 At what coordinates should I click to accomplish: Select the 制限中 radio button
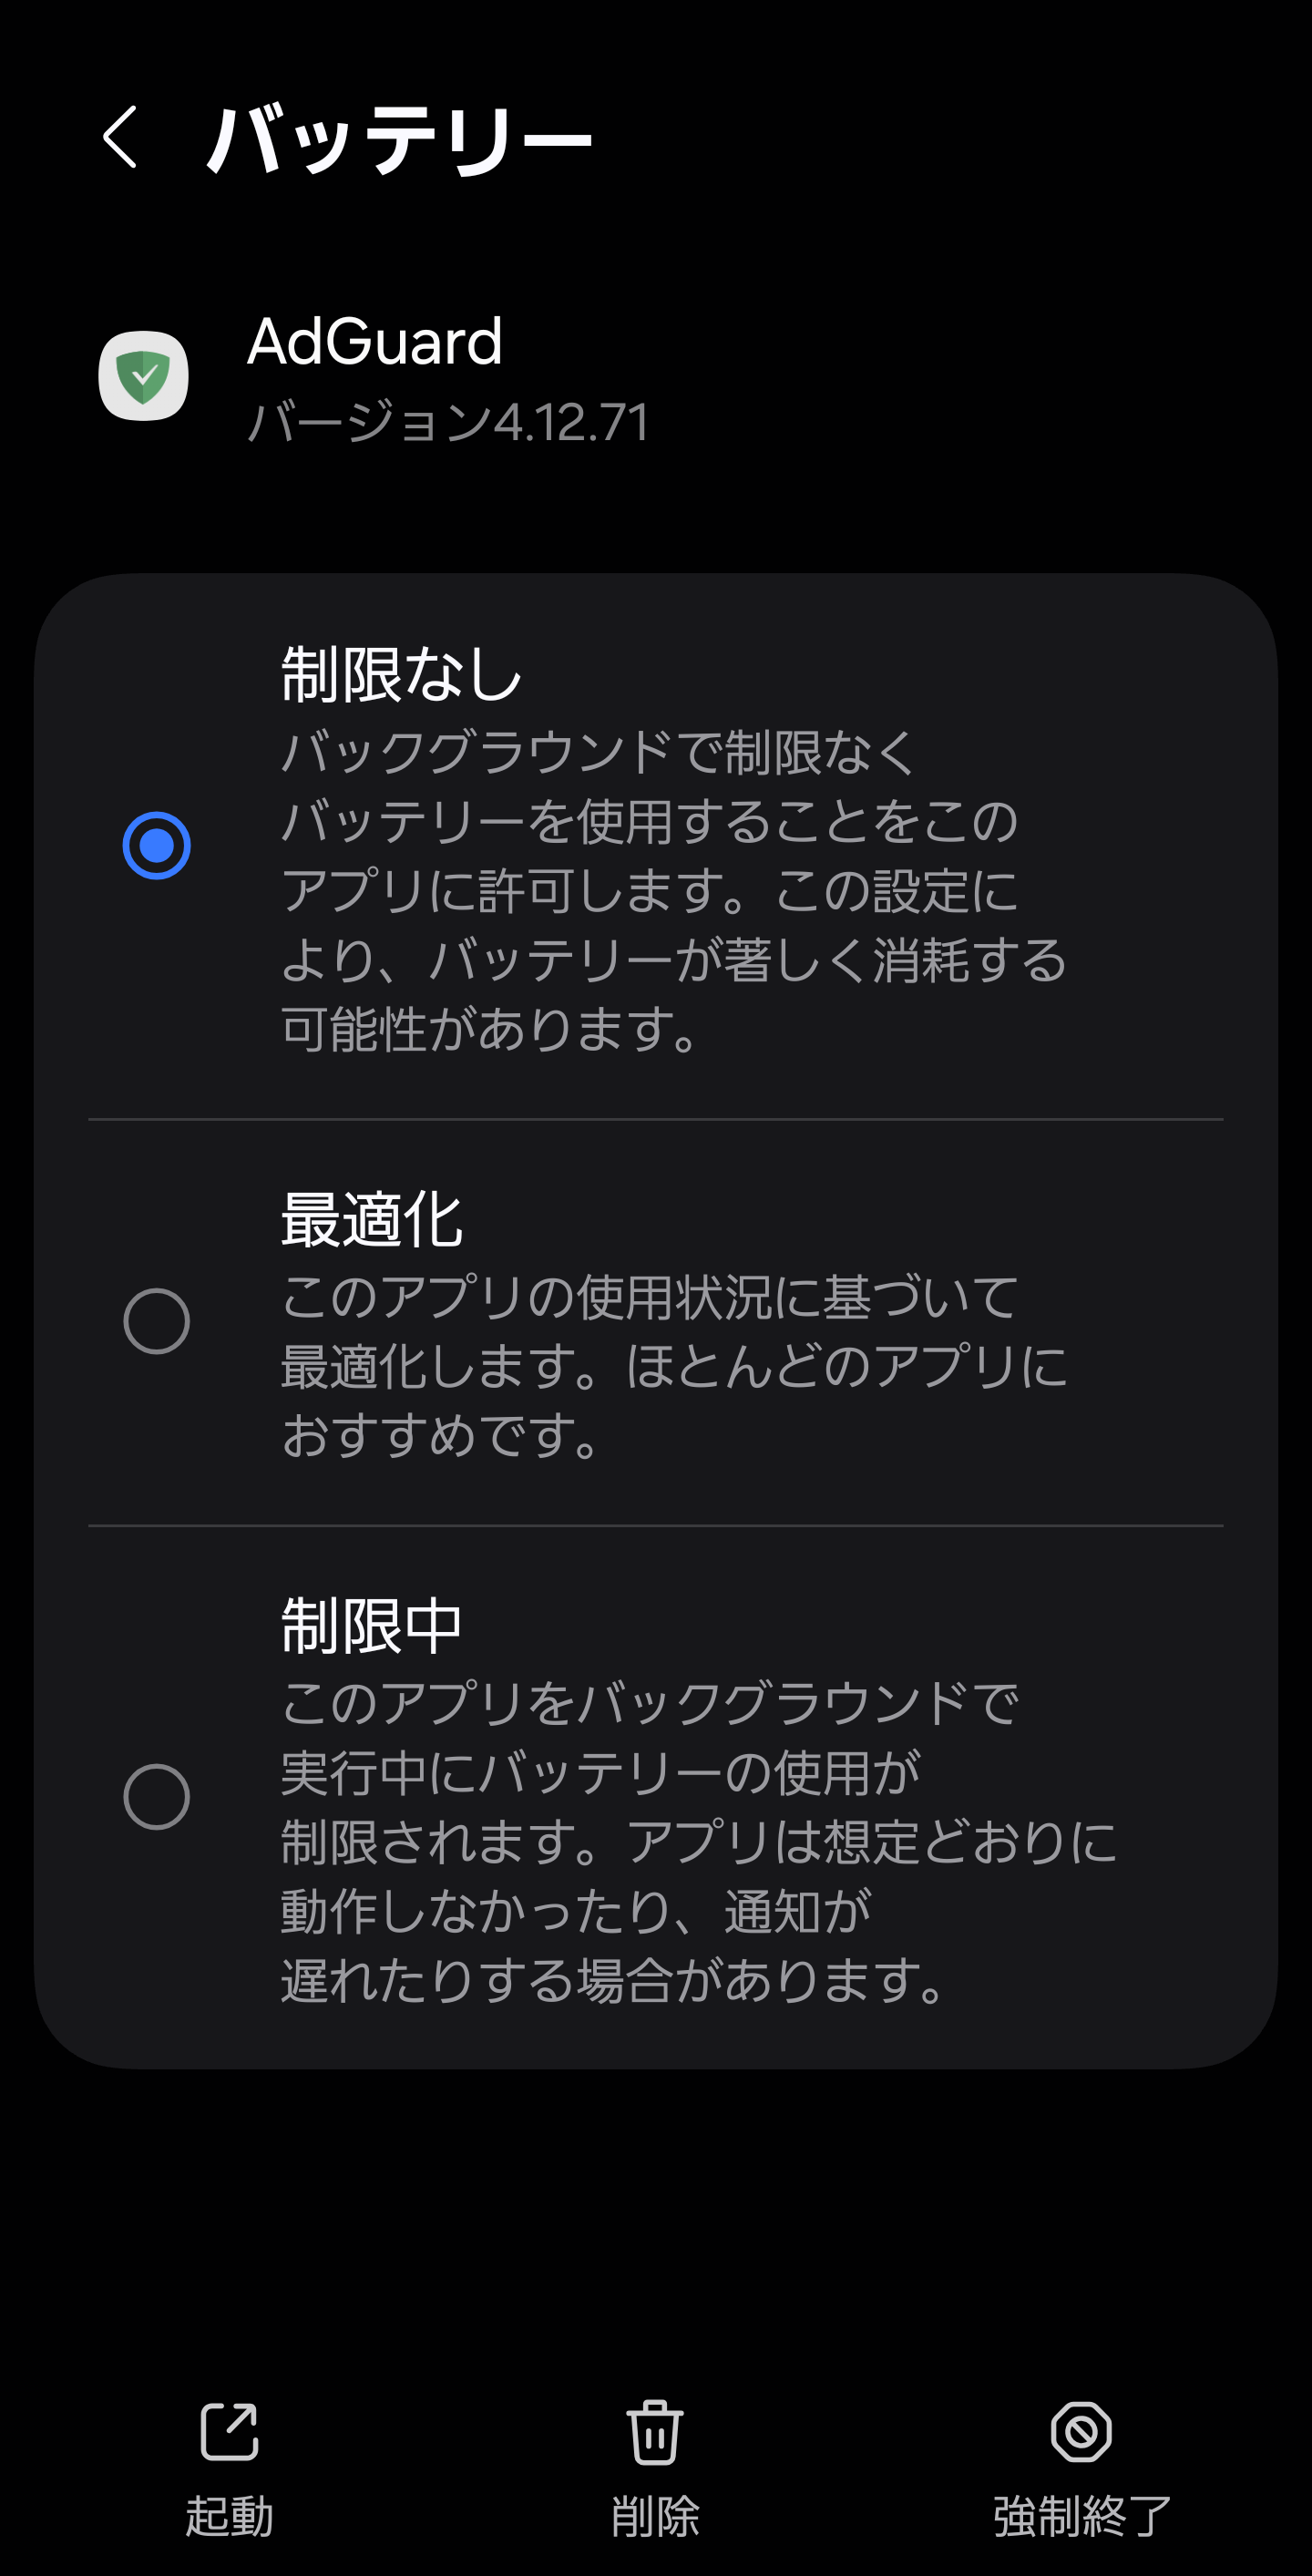pyautogui.click(x=157, y=1797)
